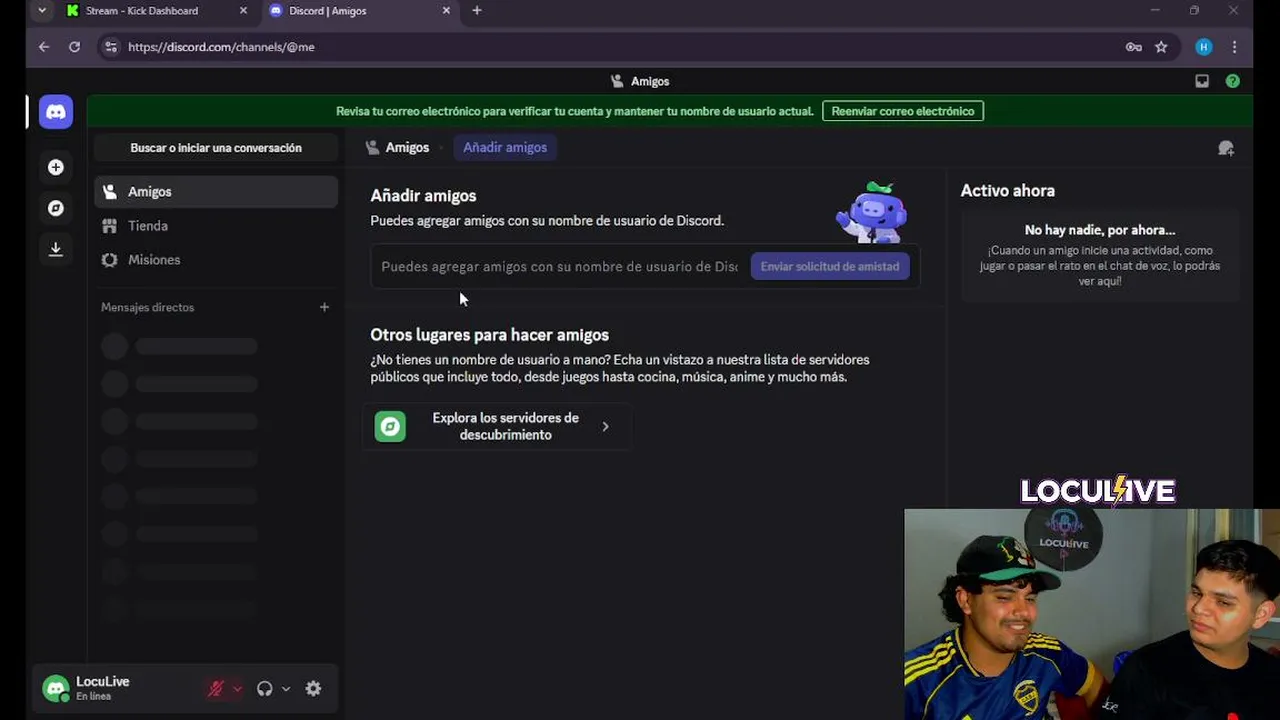Open Discord home direct messages icon
The width and height of the screenshot is (1280, 720).
pos(56,112)
